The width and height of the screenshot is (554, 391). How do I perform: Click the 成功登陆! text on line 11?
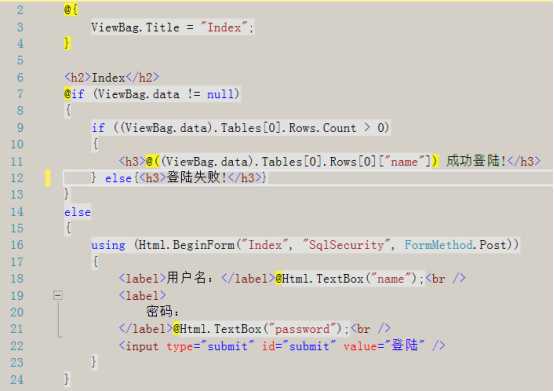coord(476,161)
